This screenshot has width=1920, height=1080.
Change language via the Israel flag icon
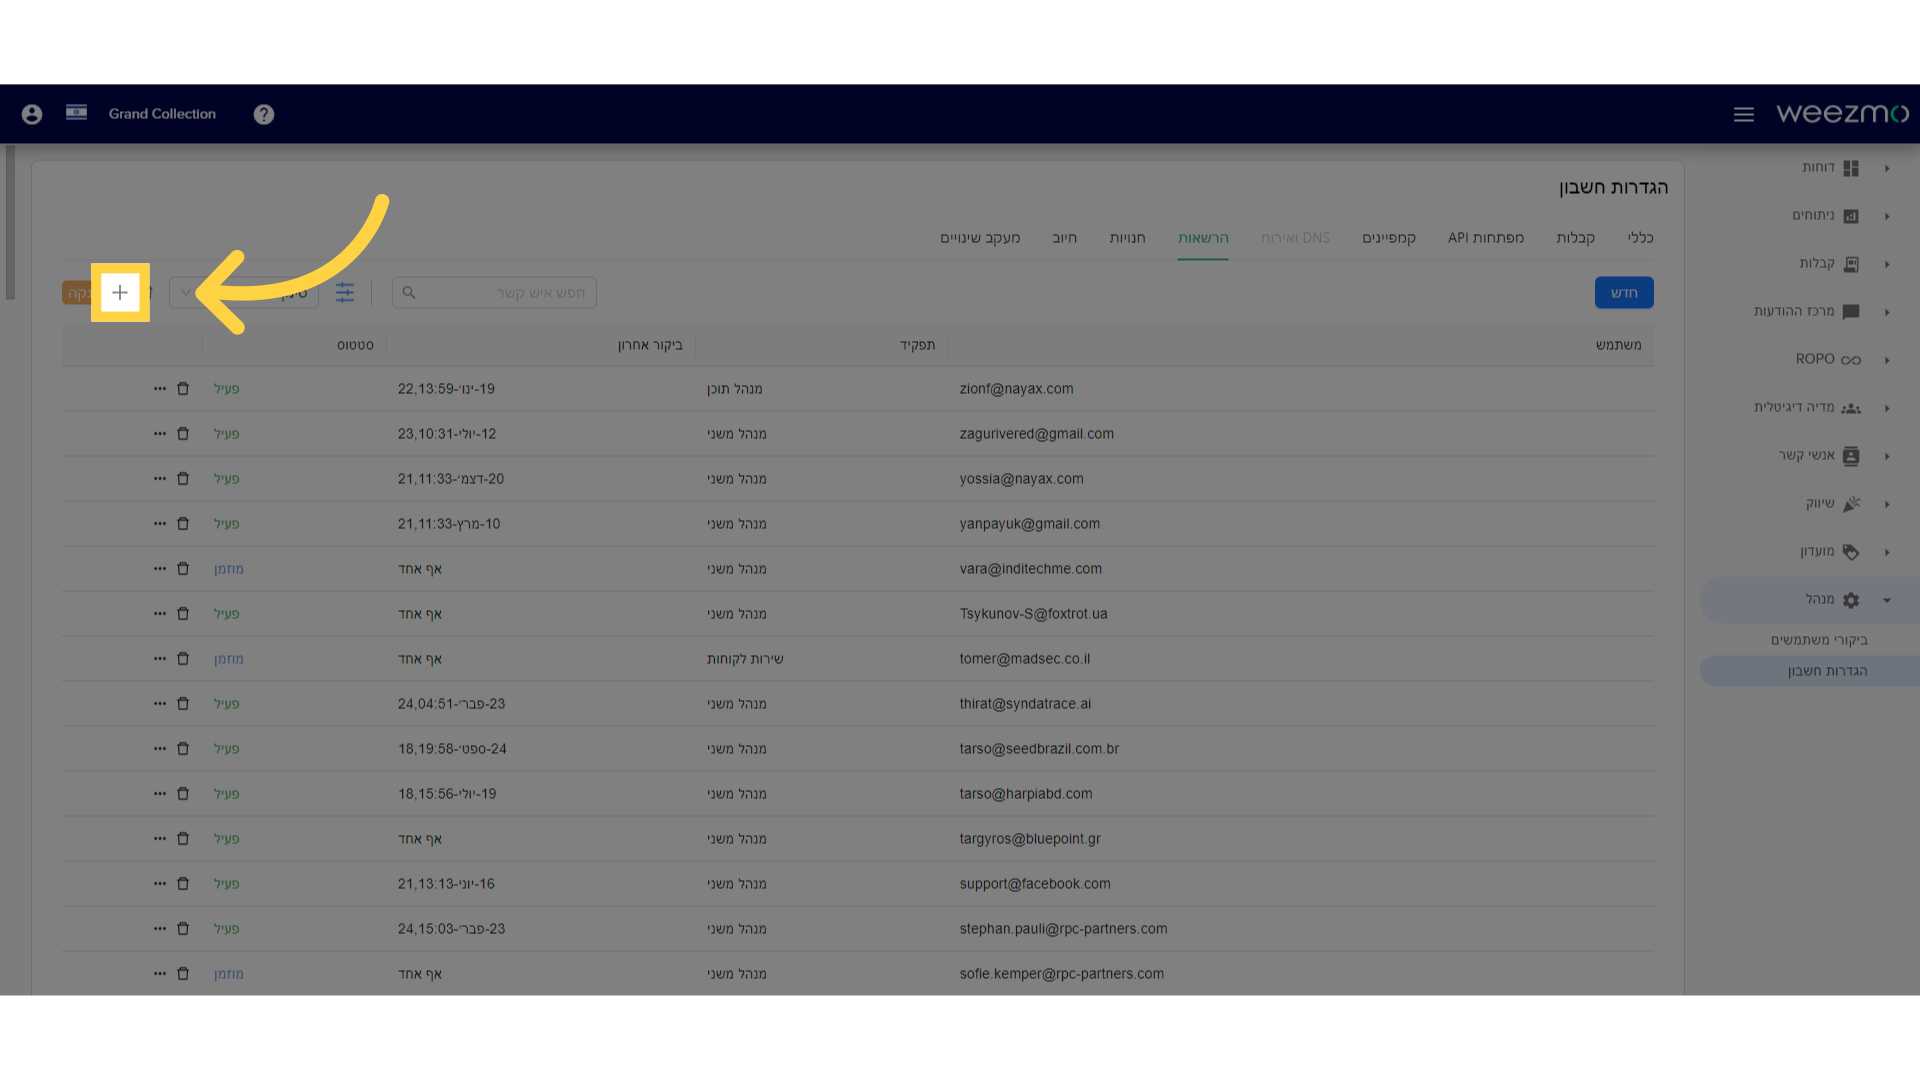(76, 112)
